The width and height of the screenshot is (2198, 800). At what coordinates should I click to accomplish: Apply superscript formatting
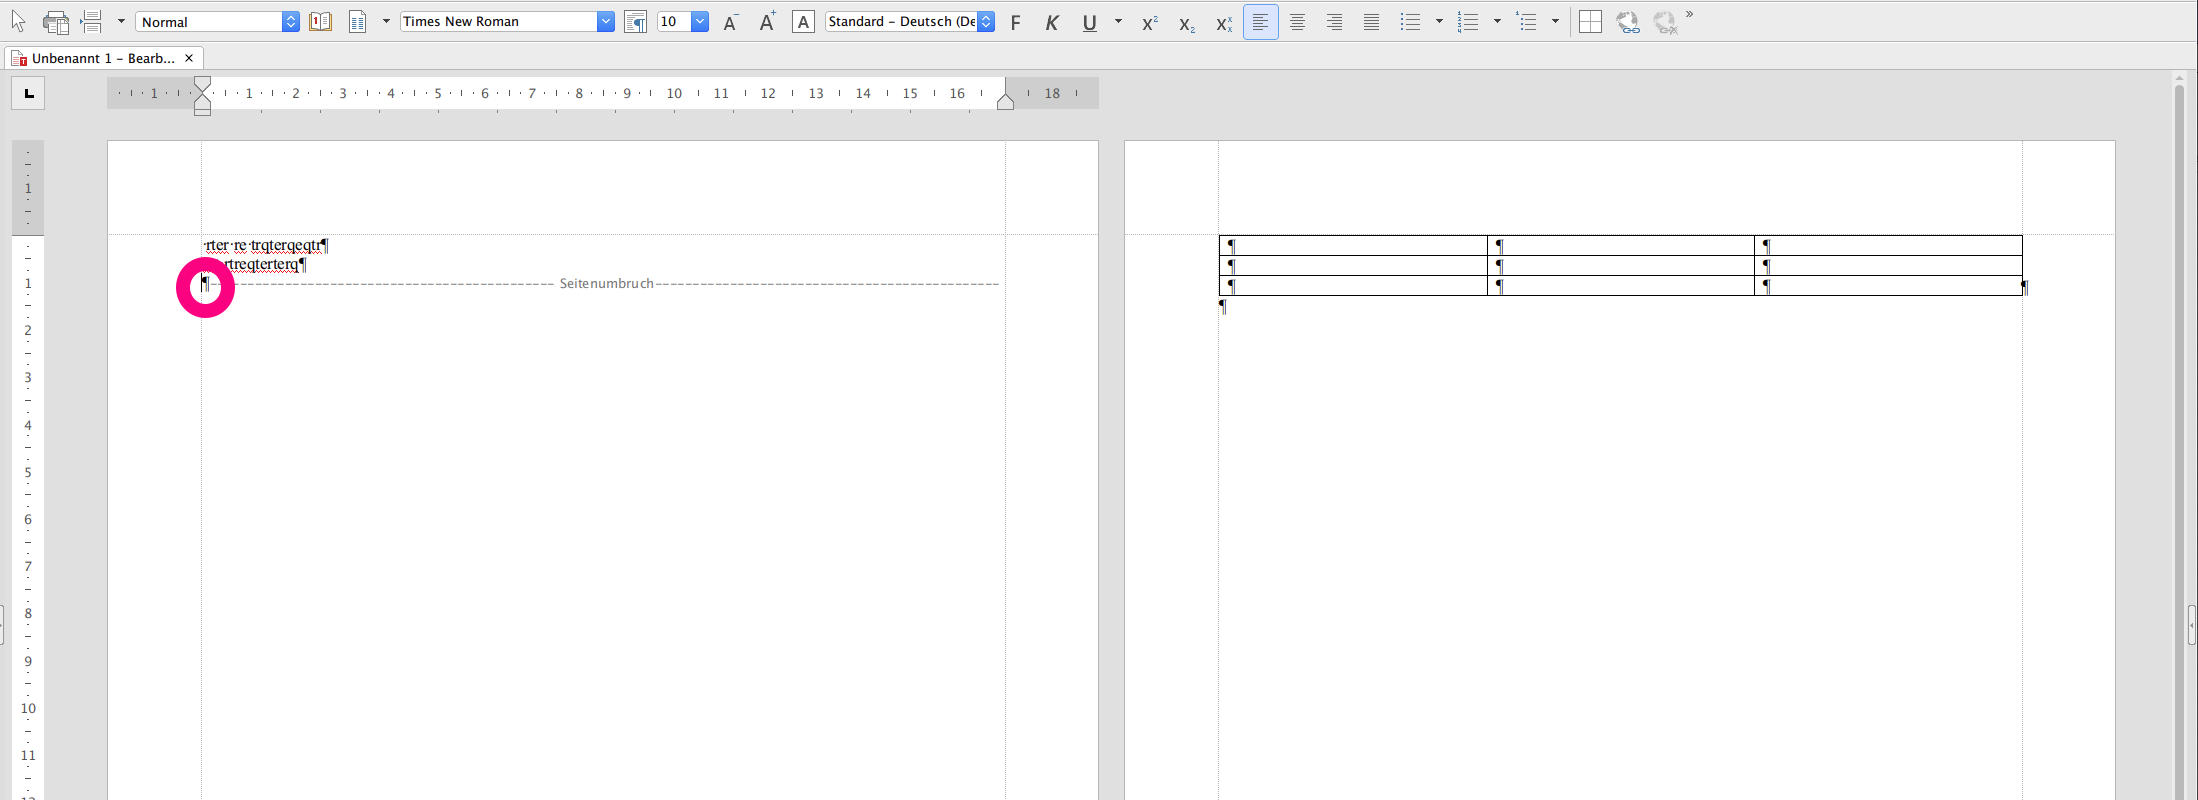point(1149,22)
